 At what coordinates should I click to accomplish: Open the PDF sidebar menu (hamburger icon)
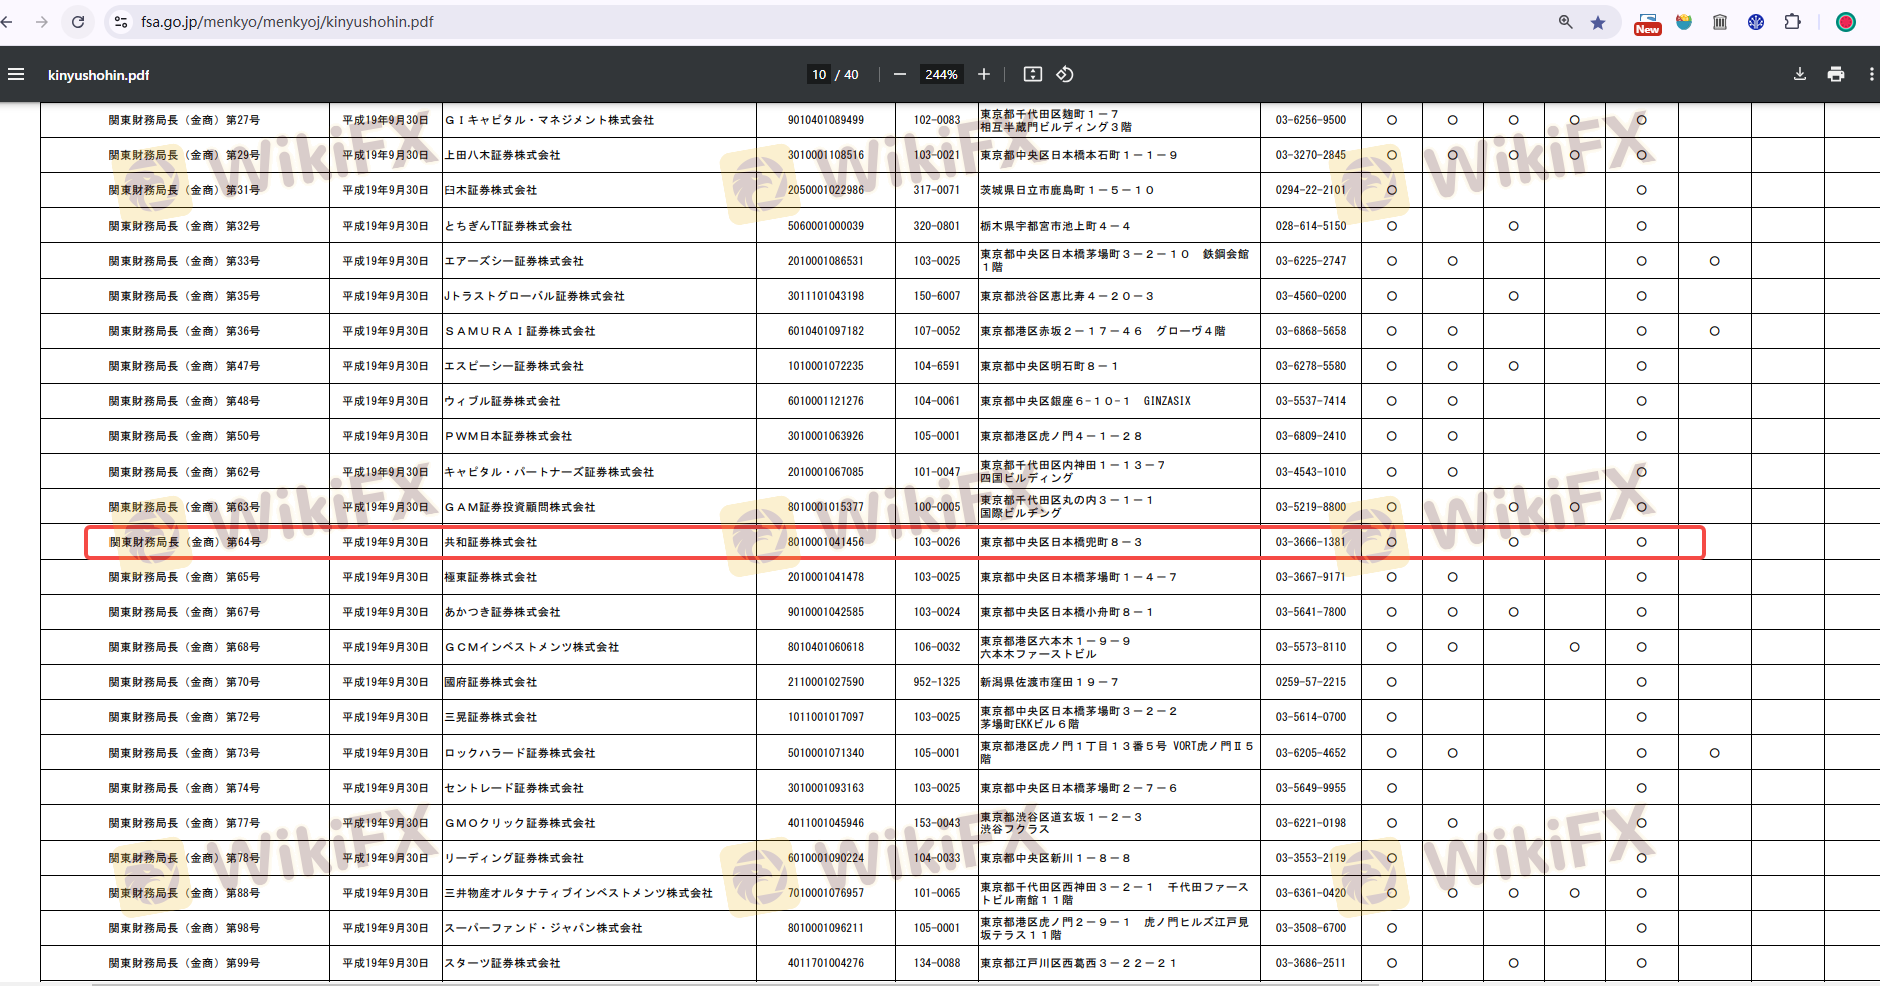16,74
